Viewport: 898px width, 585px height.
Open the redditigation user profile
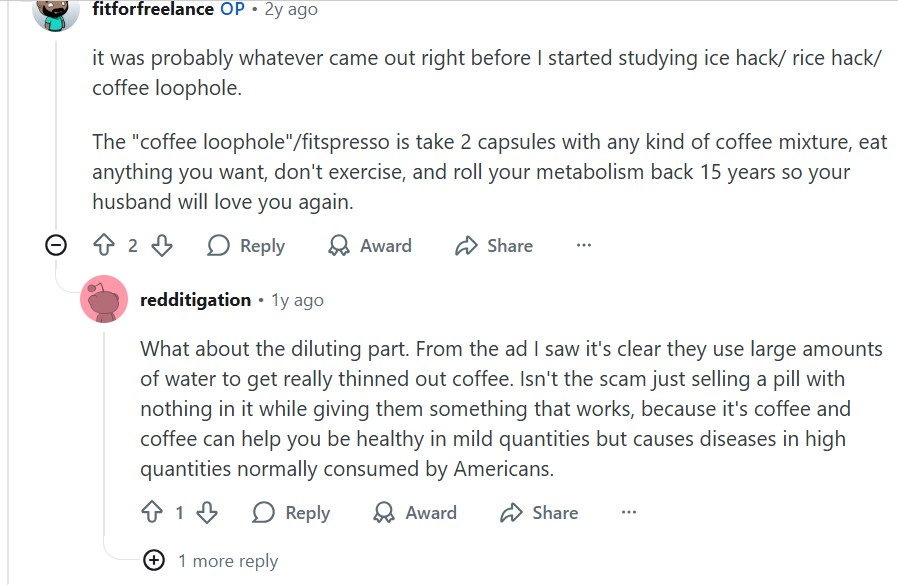click(195, 300)
